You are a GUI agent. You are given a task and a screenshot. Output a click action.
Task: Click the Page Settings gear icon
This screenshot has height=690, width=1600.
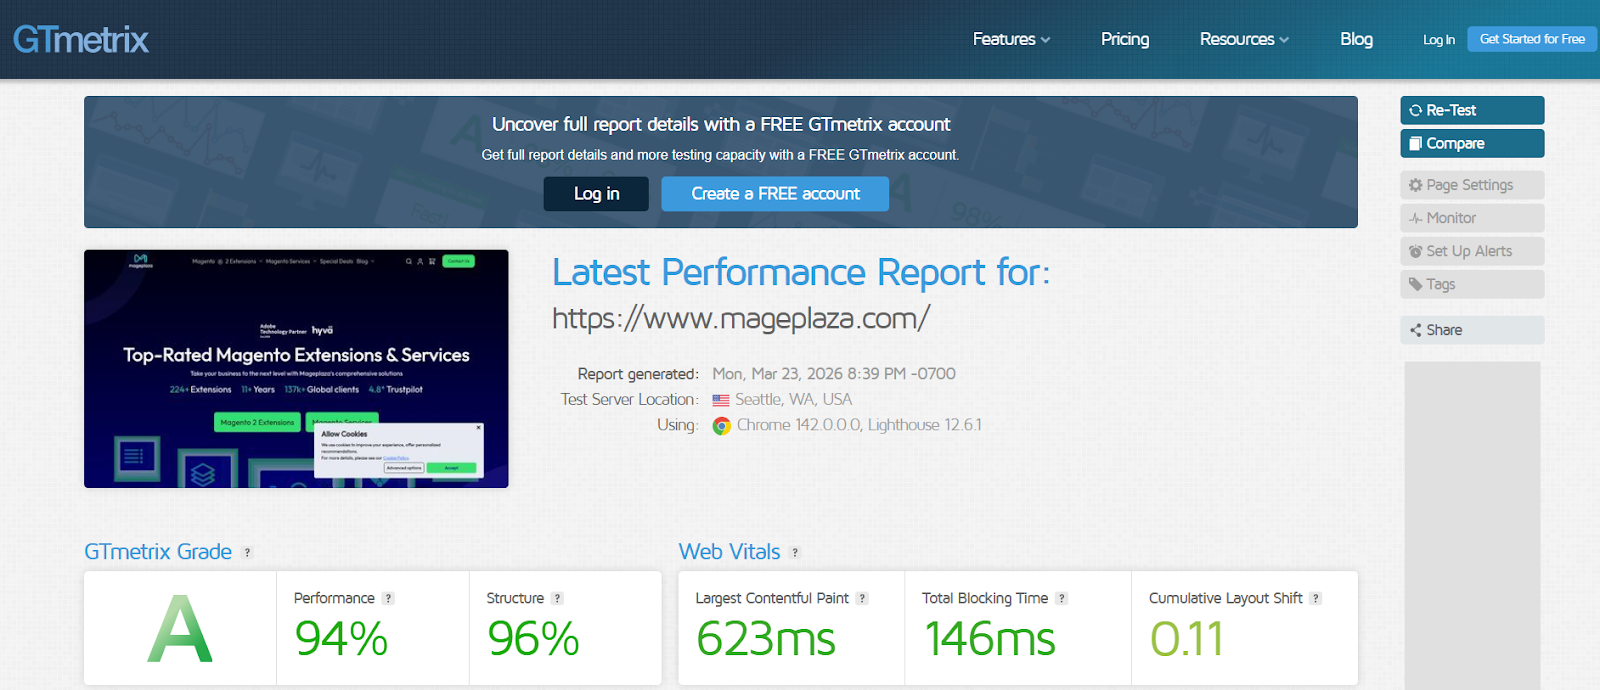coord(1415,185)
